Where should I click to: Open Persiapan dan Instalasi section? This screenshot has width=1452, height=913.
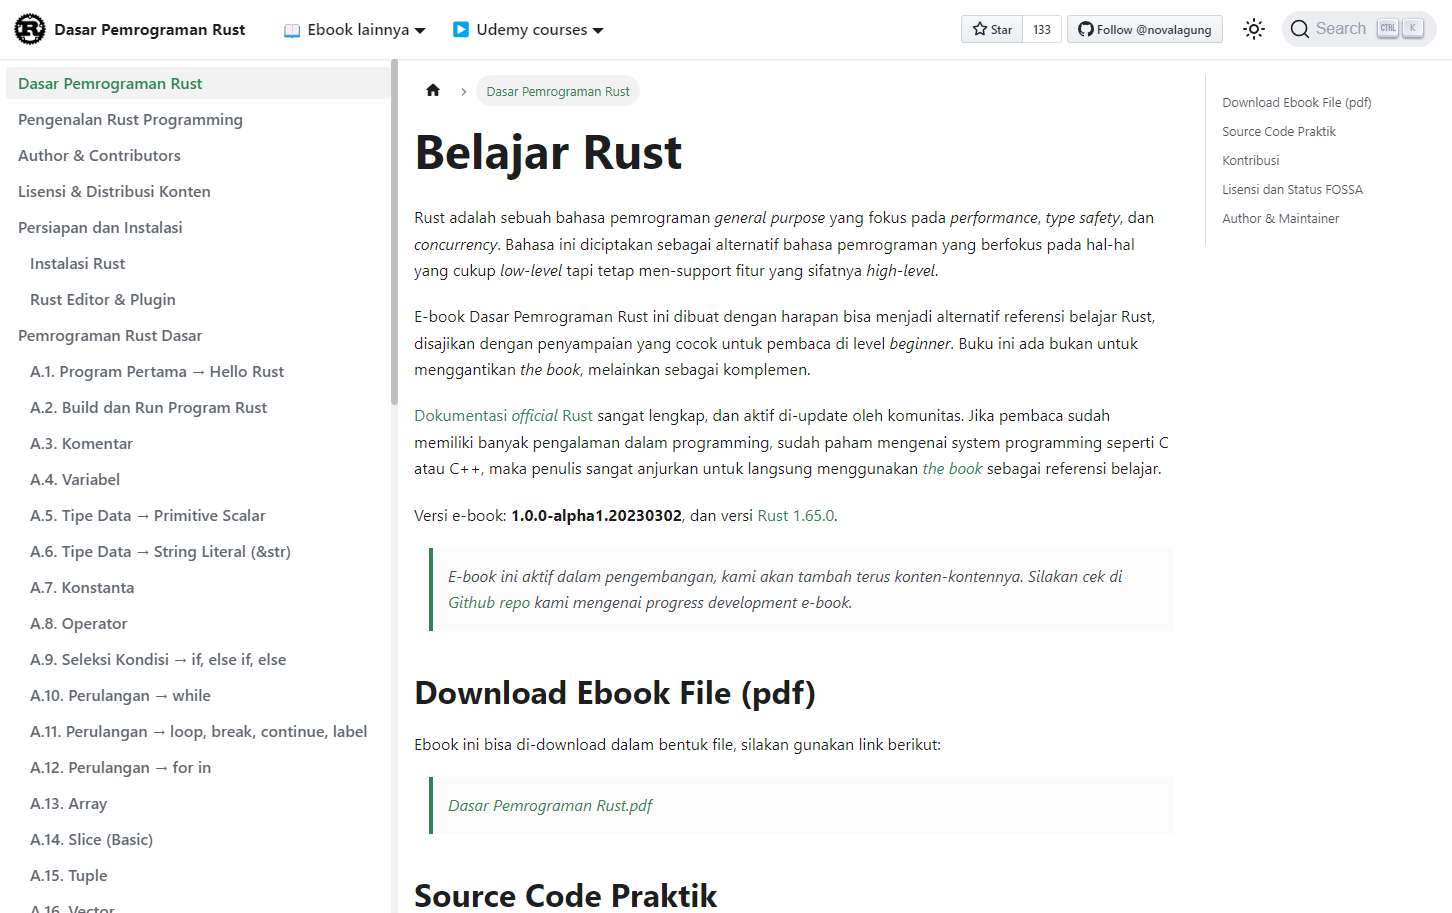(x=198, y=228)
